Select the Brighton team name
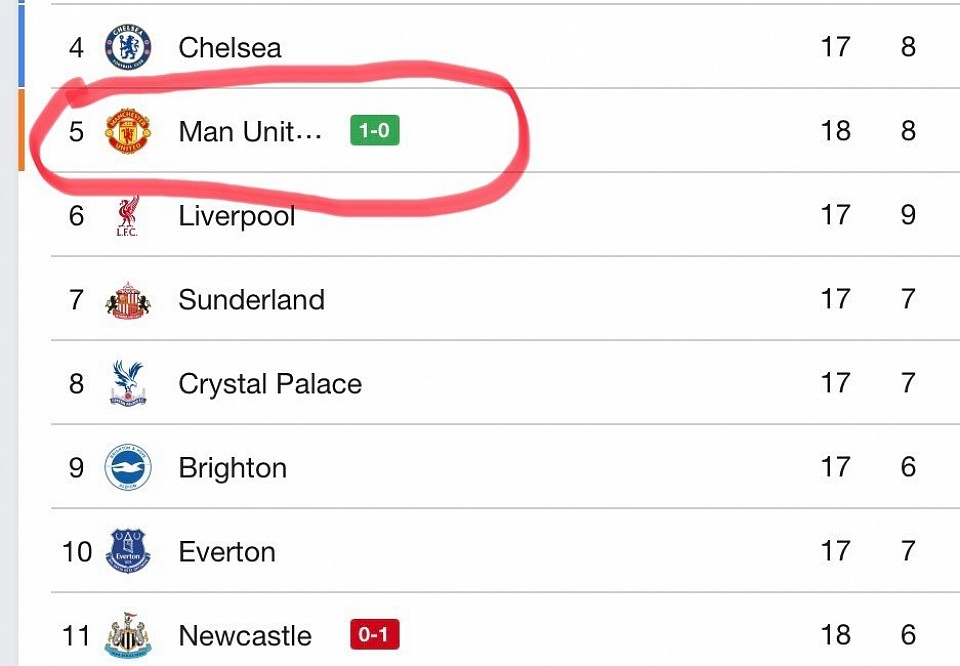This screenshot has height=666, width=960. 232,468
